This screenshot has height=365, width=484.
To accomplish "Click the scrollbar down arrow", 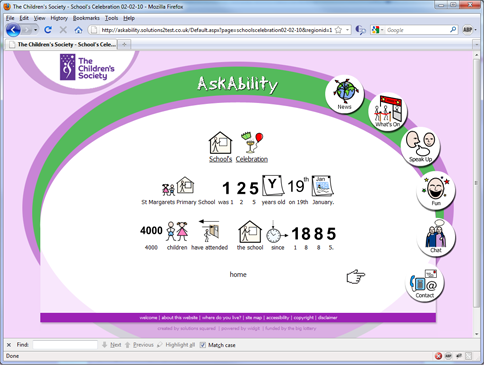I will tap(476, 334).
